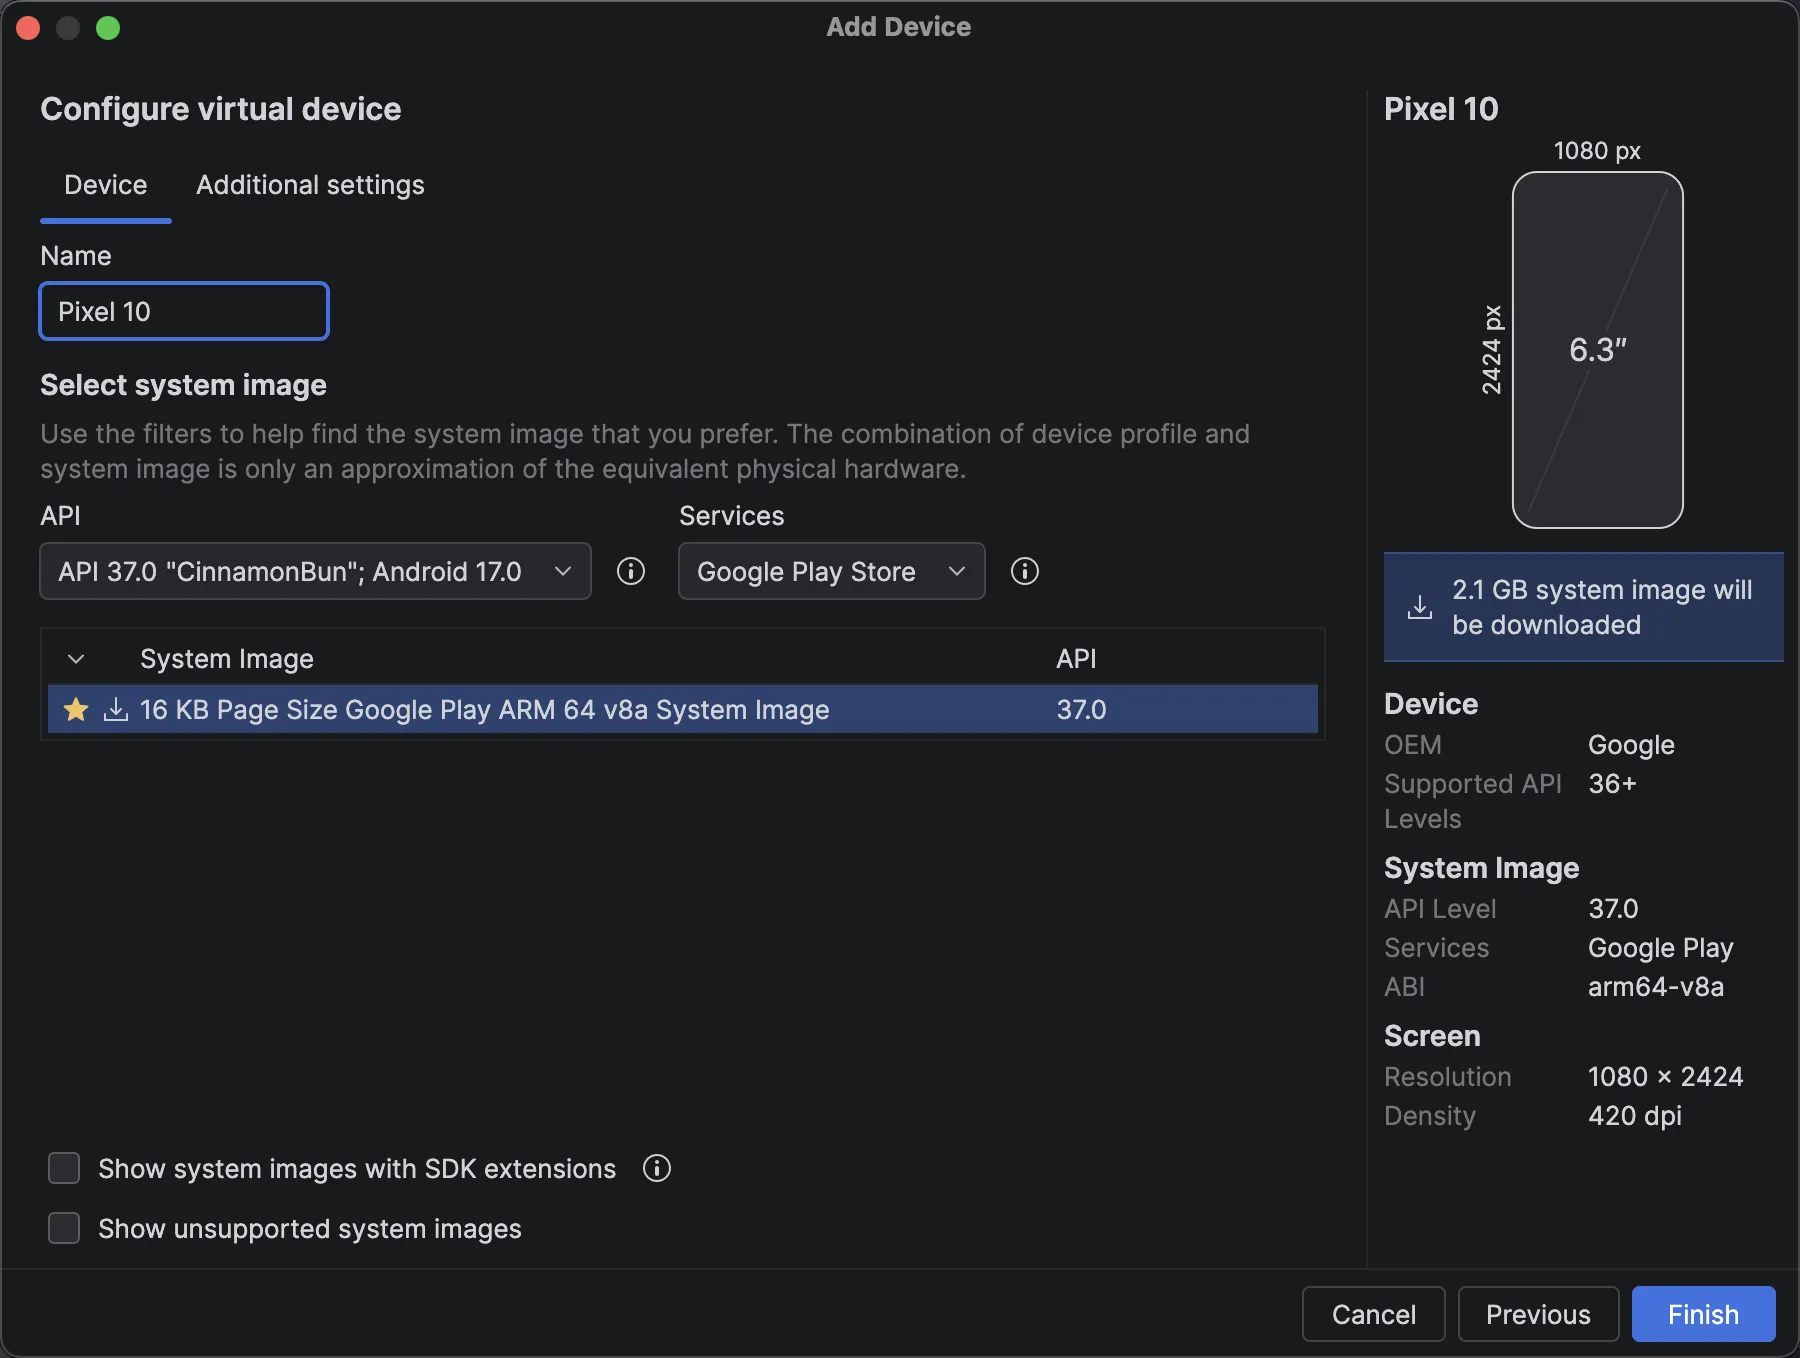Viewport: 1800px width, 1358px height.
Task: Click the info icon next to Services dropdown
Action: click(1025, 571)
